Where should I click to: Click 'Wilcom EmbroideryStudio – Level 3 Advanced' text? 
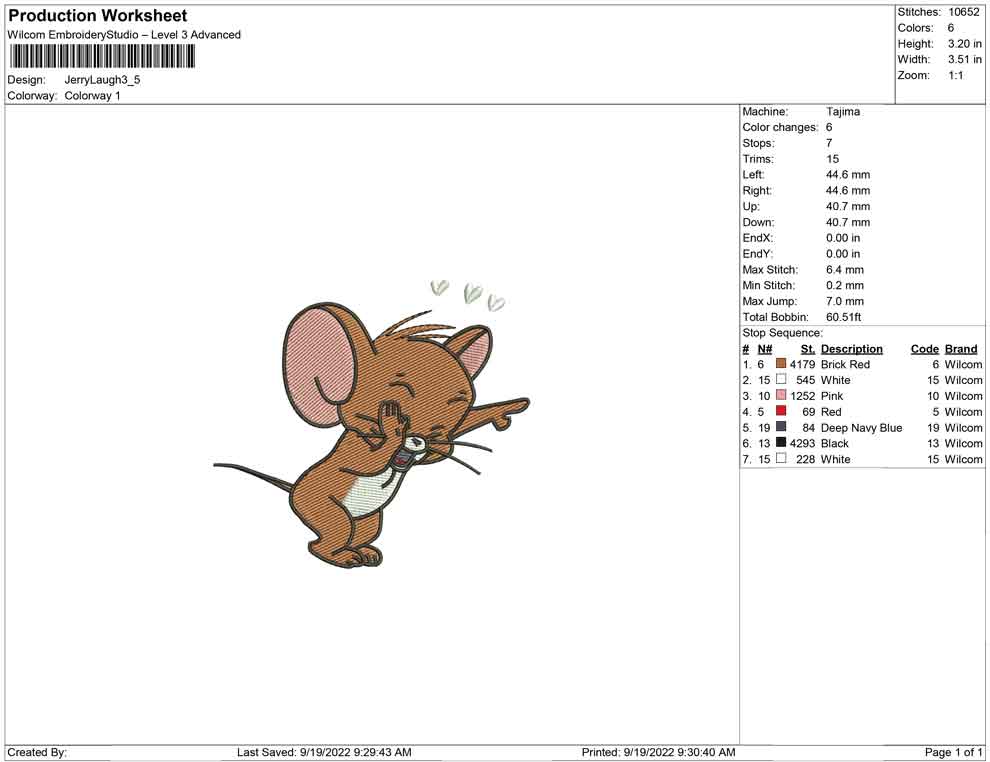[124, 35]
